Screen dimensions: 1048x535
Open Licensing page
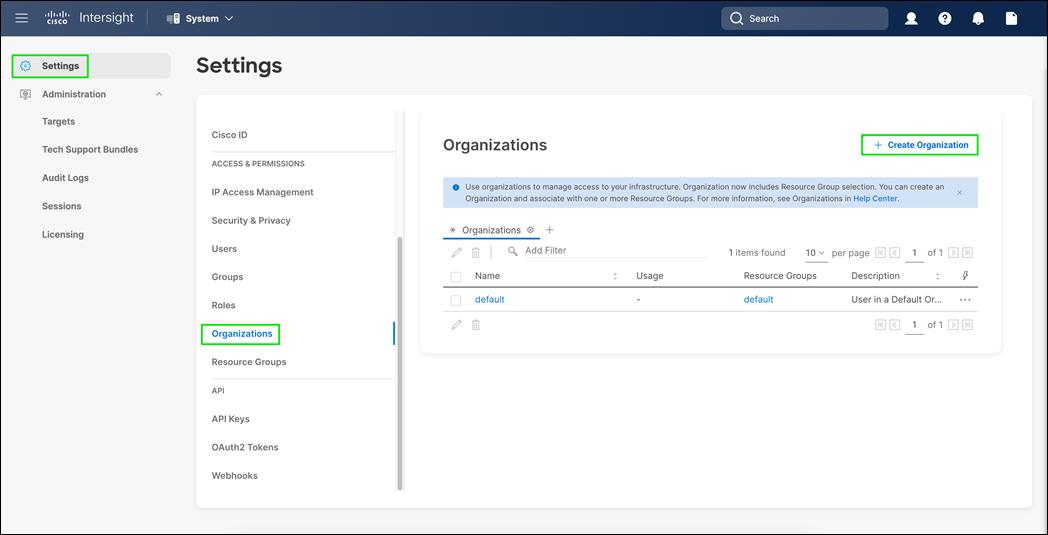[x=63, y=235]
